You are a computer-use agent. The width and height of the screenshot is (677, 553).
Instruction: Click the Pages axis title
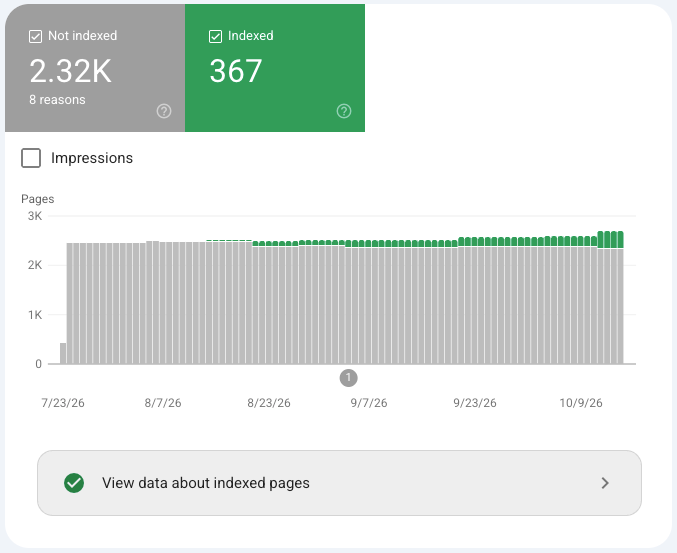click(38, 199)
